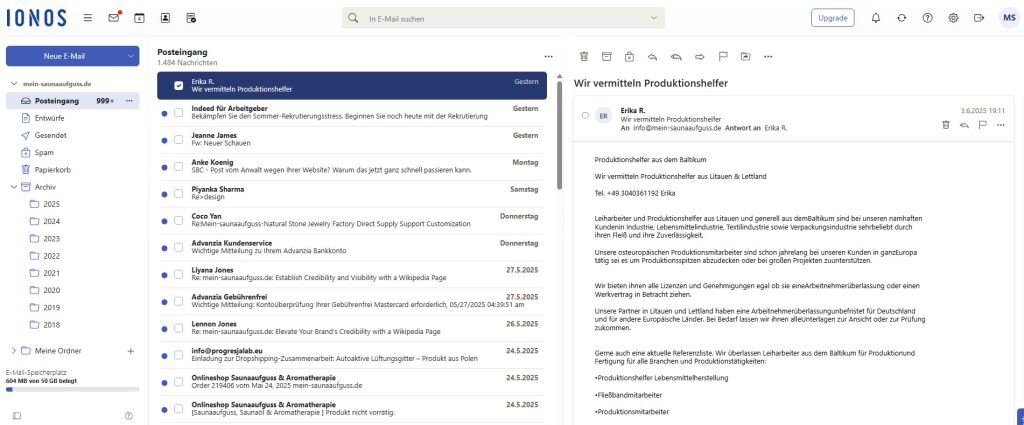Screen dimensions: 1024x425
Task: Open more options dots in email header
Action: 1000,125
